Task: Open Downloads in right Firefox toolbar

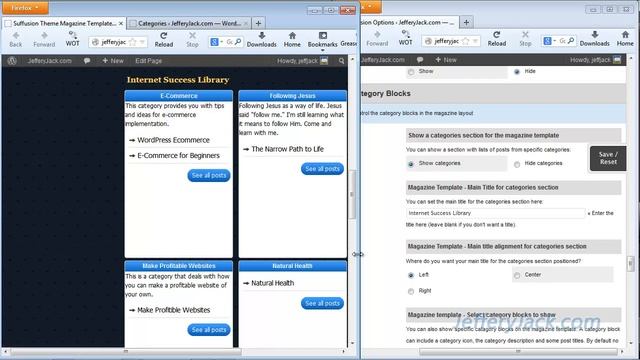Action: 595,35
